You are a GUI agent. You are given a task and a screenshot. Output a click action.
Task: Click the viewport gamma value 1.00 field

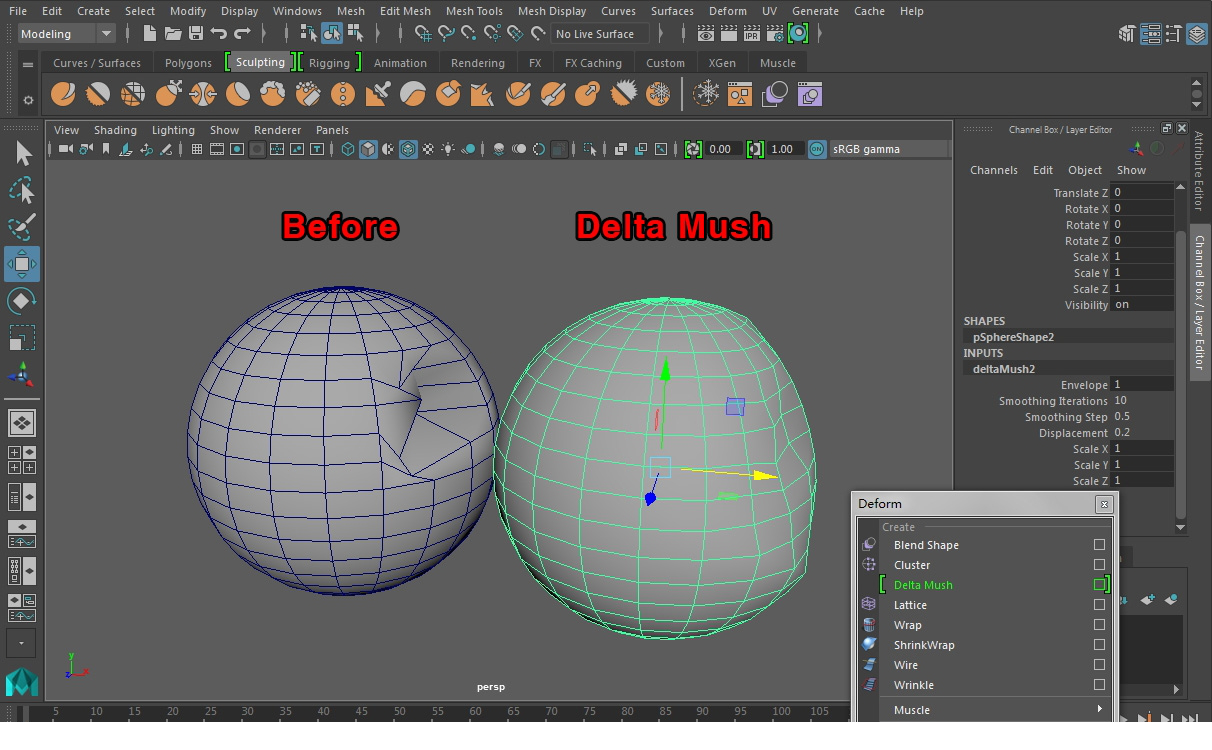tap(784, 149)
